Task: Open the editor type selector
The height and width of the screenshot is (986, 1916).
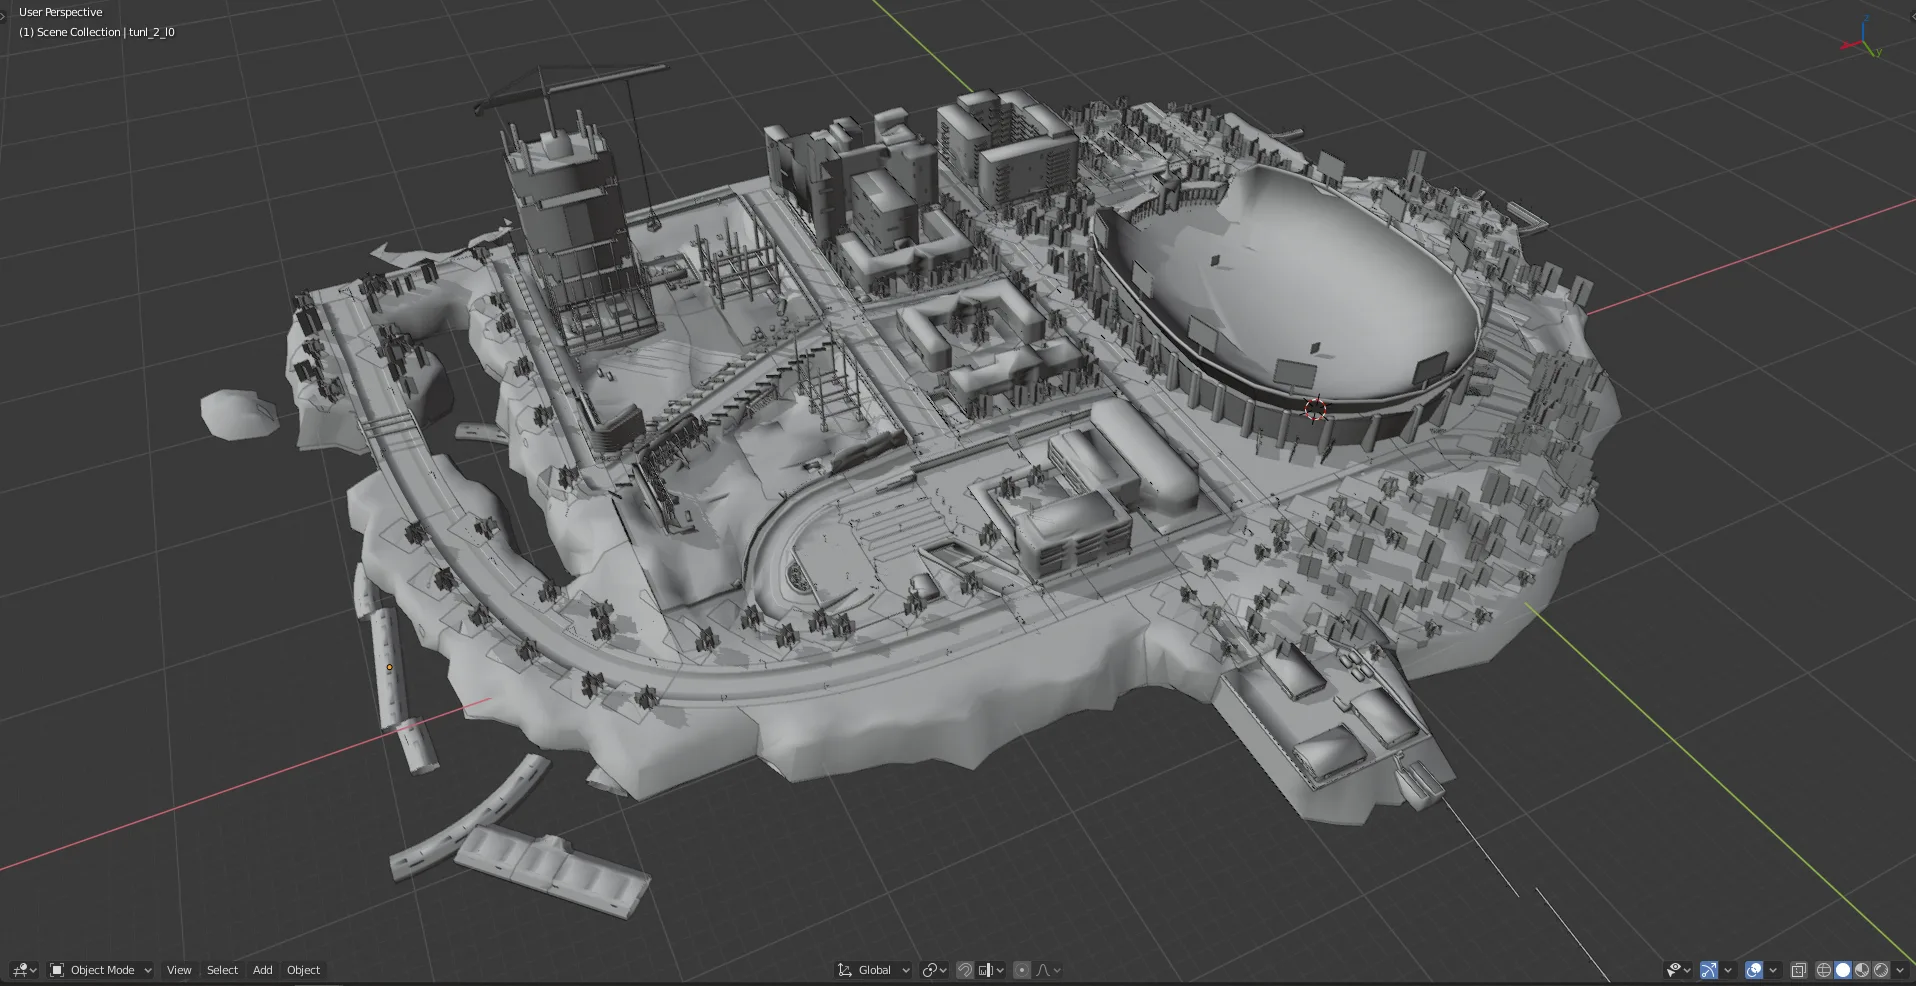Action: [x=24, y=970]
